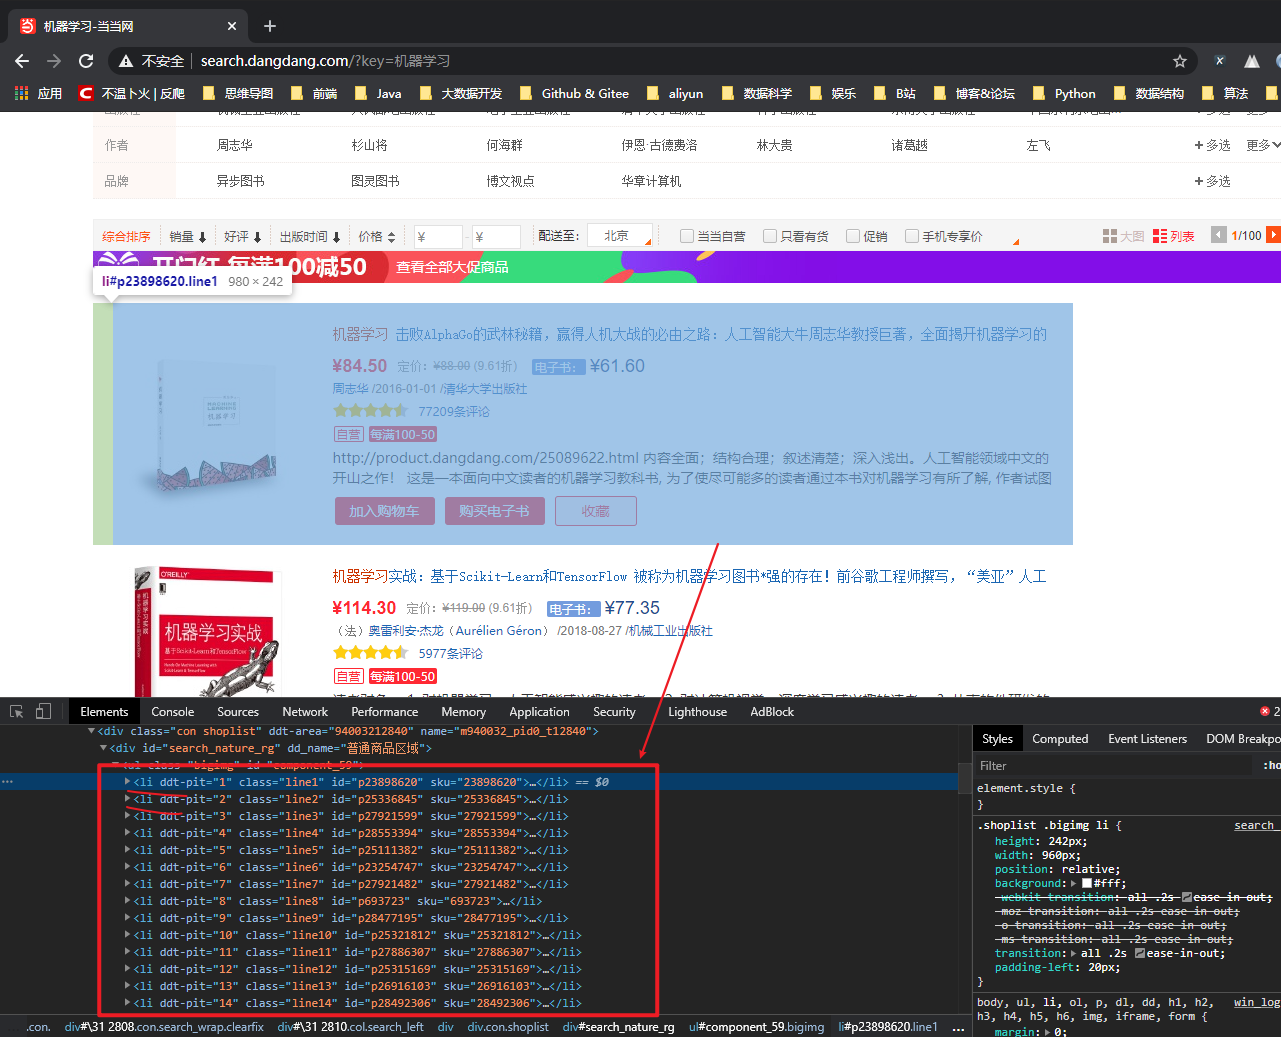Switch to 列表 list view
Viewport: 1281px width, 1037px height.
coord(1174,236)
